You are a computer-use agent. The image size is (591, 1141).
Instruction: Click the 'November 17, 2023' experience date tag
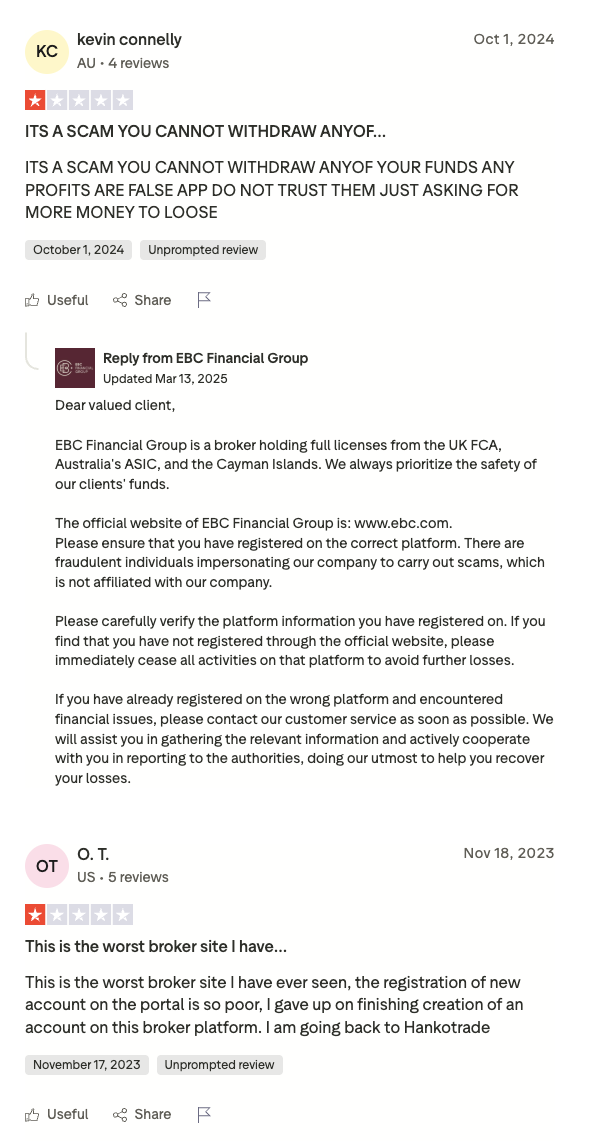point(87,1065)
